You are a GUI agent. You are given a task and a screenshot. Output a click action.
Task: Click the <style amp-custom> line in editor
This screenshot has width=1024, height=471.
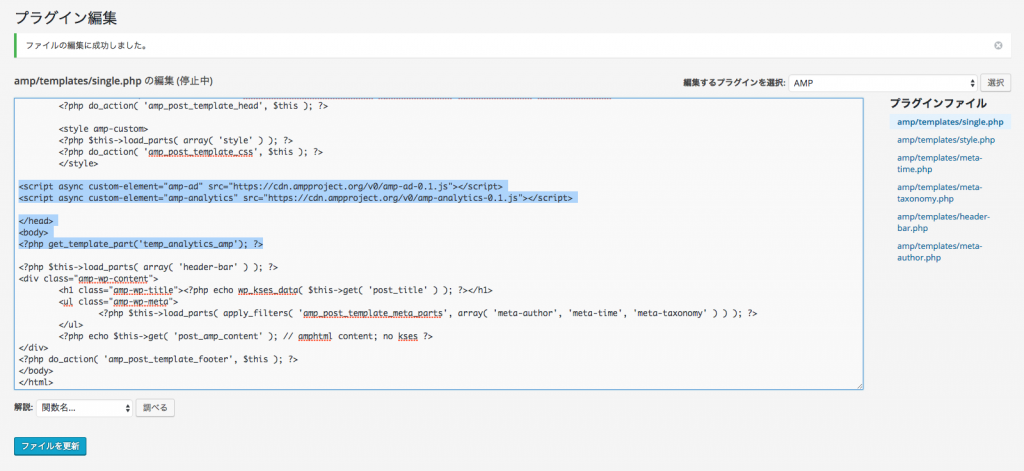click(104, 128)
